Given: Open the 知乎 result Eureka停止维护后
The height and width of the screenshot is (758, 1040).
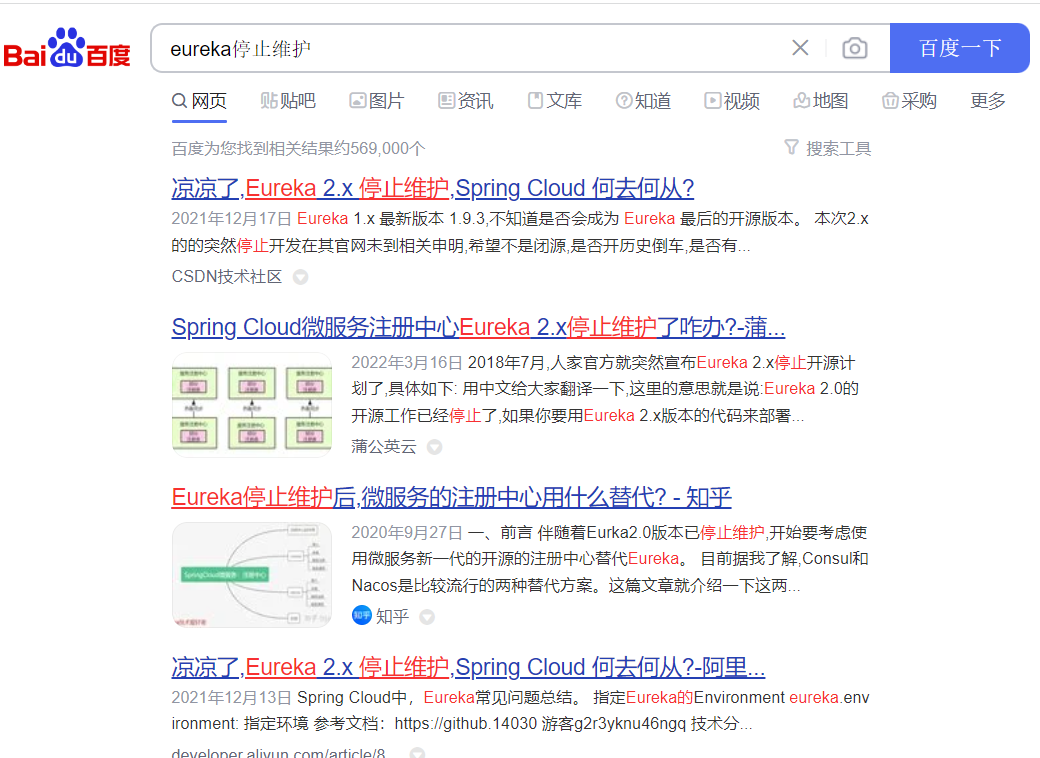Looking at the screenshot, I should (451, 497).
